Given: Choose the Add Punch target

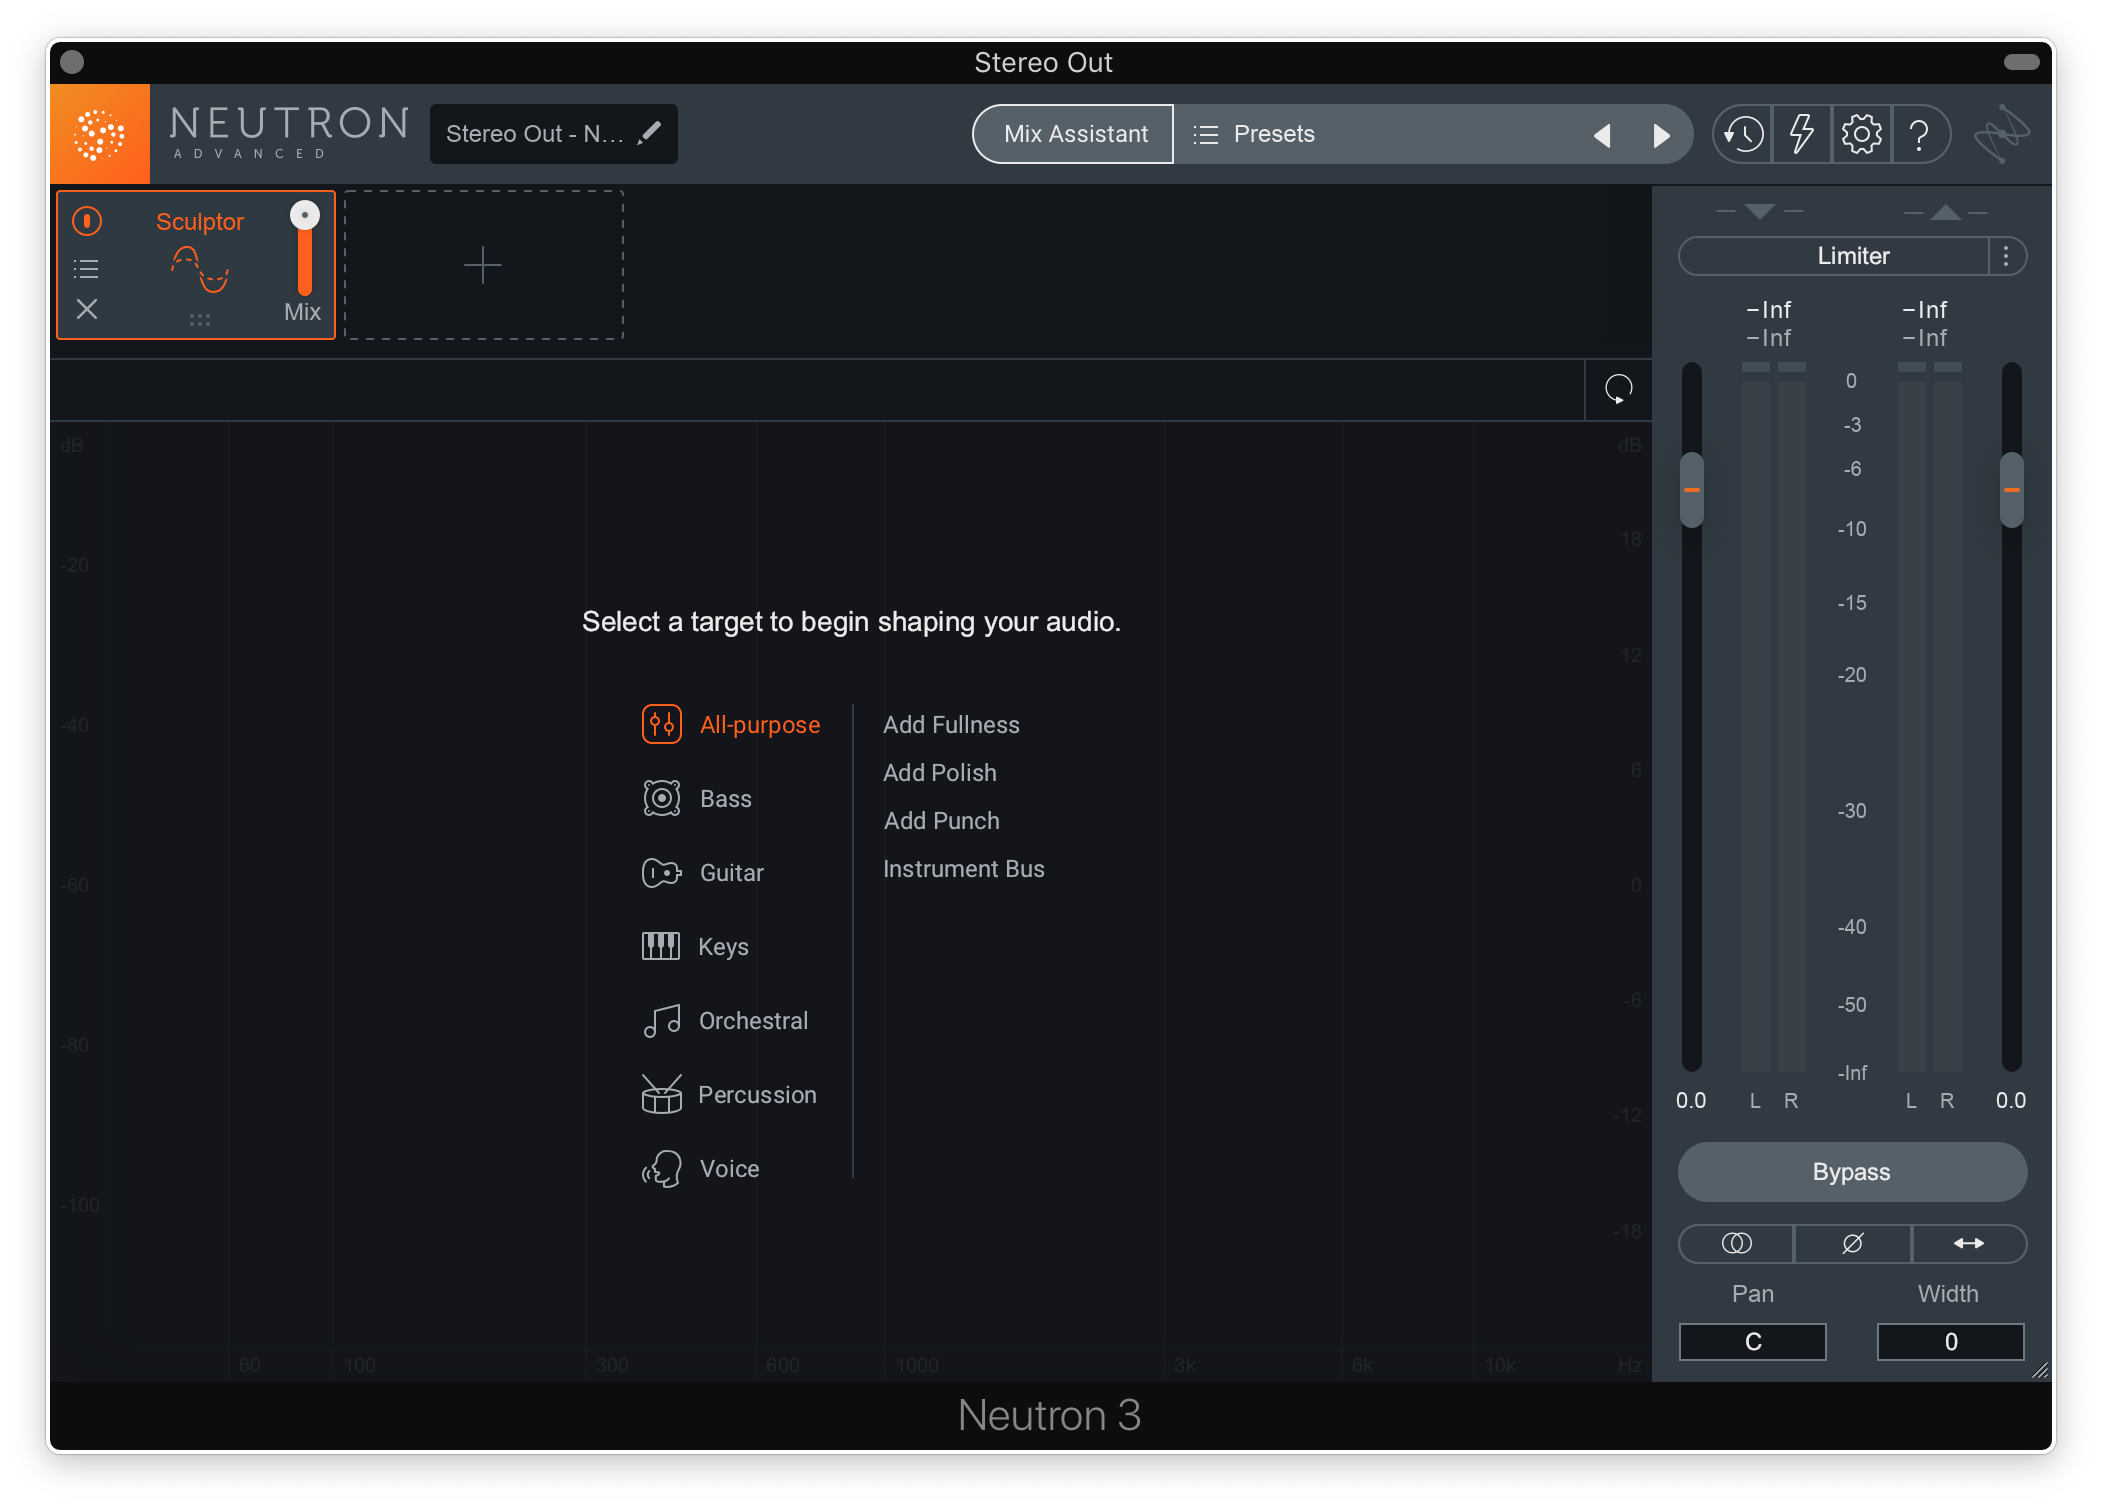Looking at the screenshot, I should tap(942, 821).
